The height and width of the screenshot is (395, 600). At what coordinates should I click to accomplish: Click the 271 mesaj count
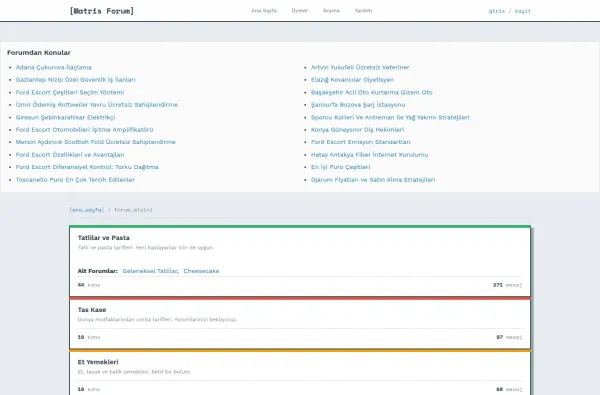click(508, 285)
